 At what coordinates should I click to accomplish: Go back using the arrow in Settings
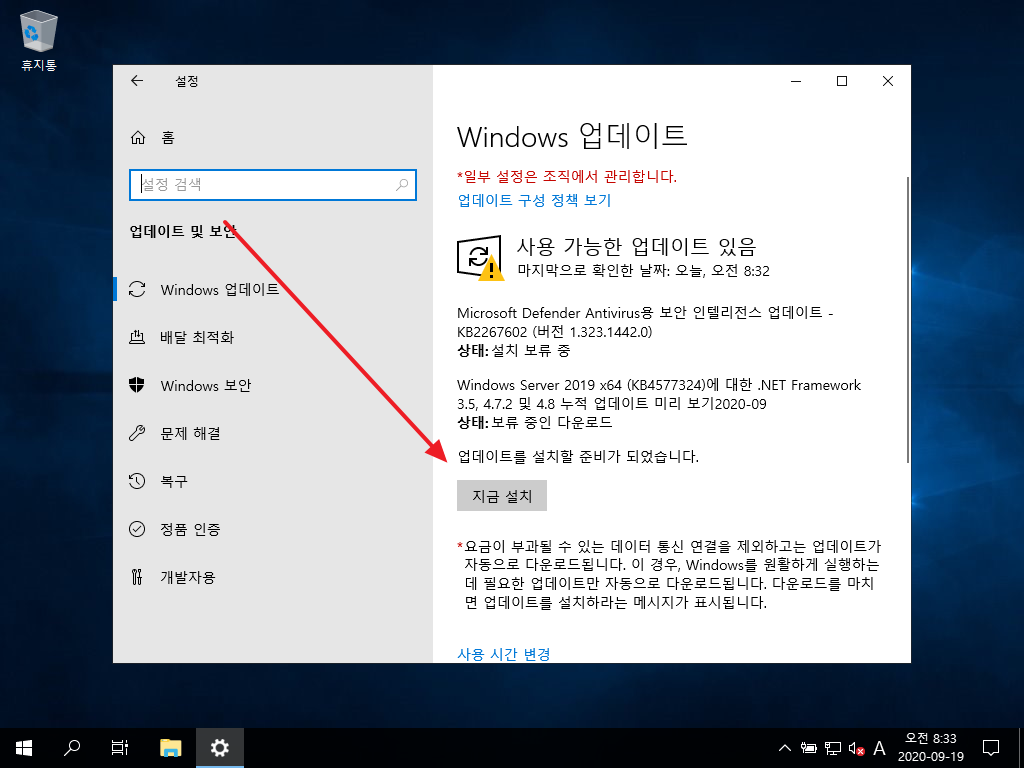136,80
